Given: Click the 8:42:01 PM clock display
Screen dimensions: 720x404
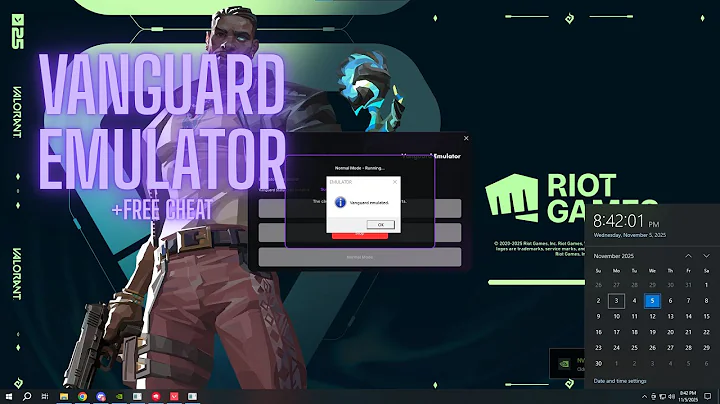Looking at the screenshot, I should click(x=626, y=221).
